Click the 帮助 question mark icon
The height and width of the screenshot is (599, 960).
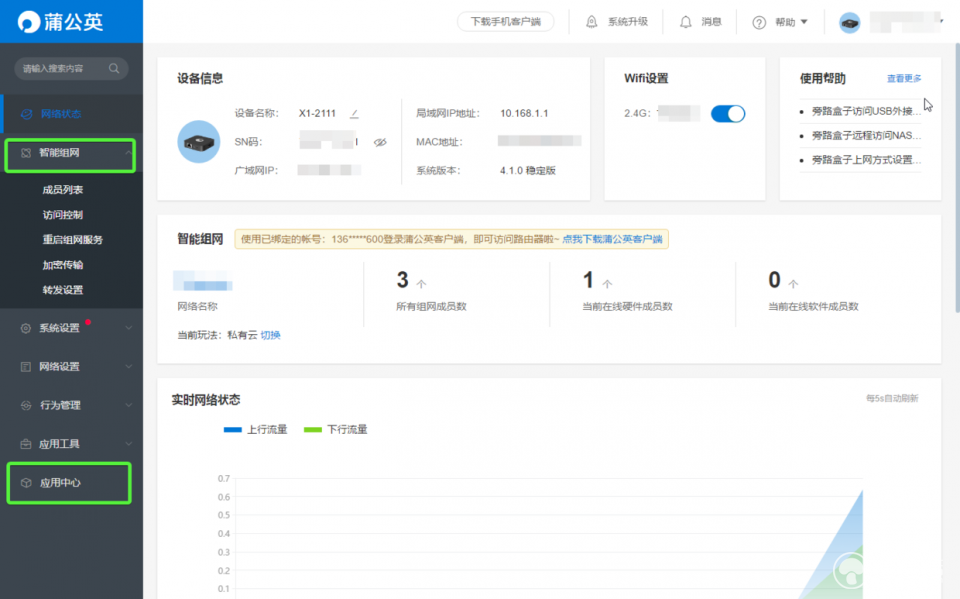click(x=759, y=23)
